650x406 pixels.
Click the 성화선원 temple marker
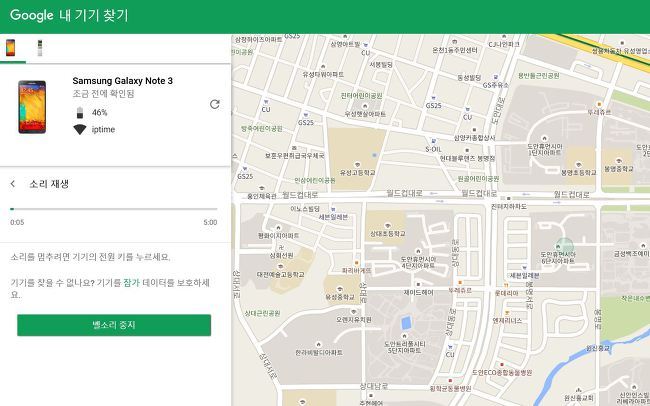[281, 248]
